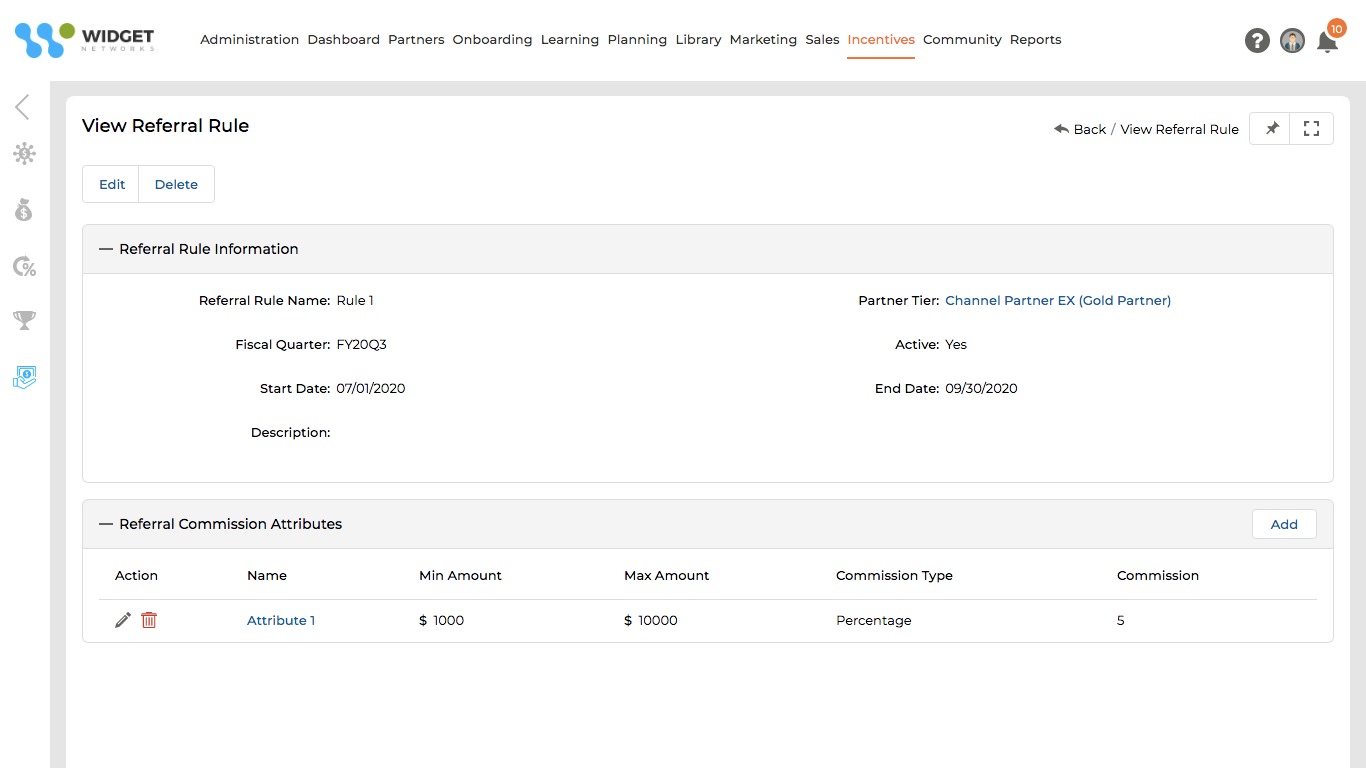The image size is (1366, 768).
Task: Collapse Referral Rule Information section
Action: coord(106,249)
